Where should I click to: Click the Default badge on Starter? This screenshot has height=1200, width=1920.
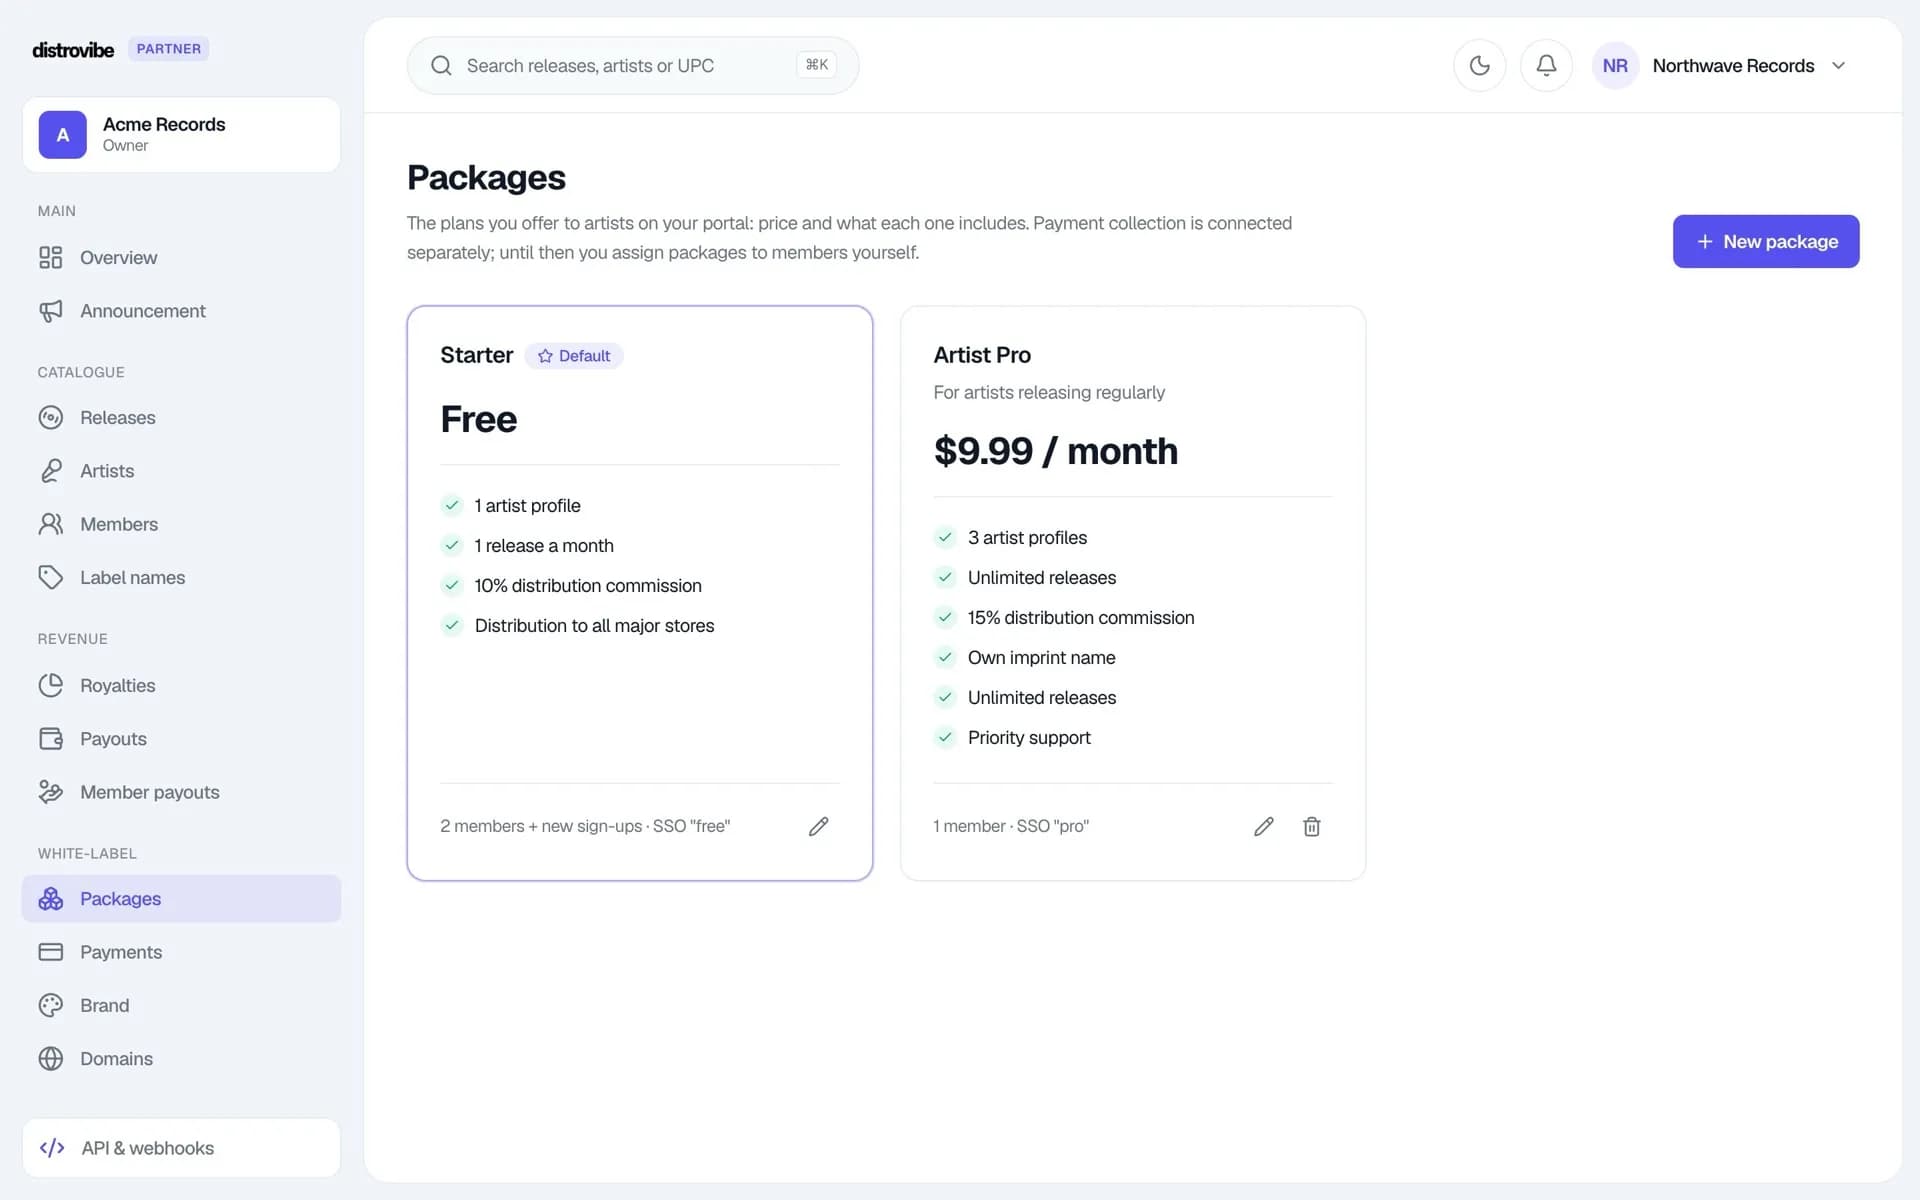point(574,356)
